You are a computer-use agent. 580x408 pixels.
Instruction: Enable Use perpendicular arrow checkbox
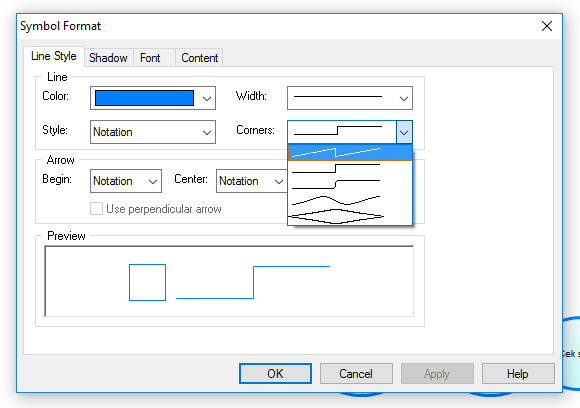(97, 209)
